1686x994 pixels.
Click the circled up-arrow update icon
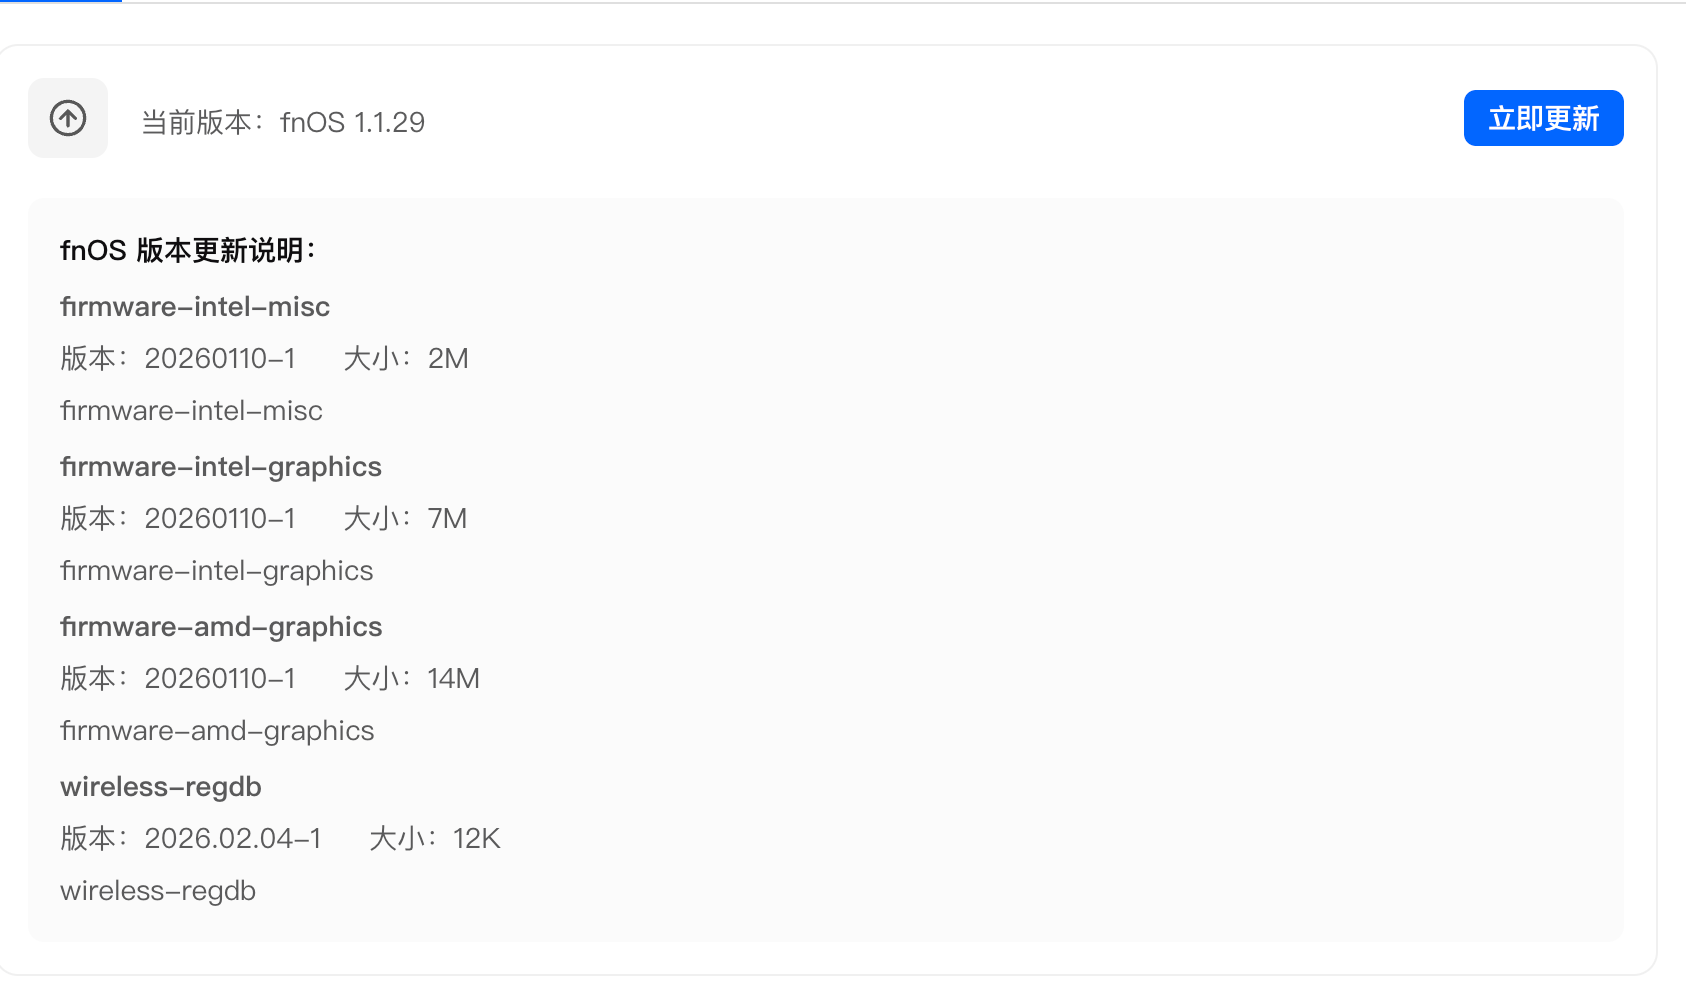pyautogui.click(x=68, y=118)
